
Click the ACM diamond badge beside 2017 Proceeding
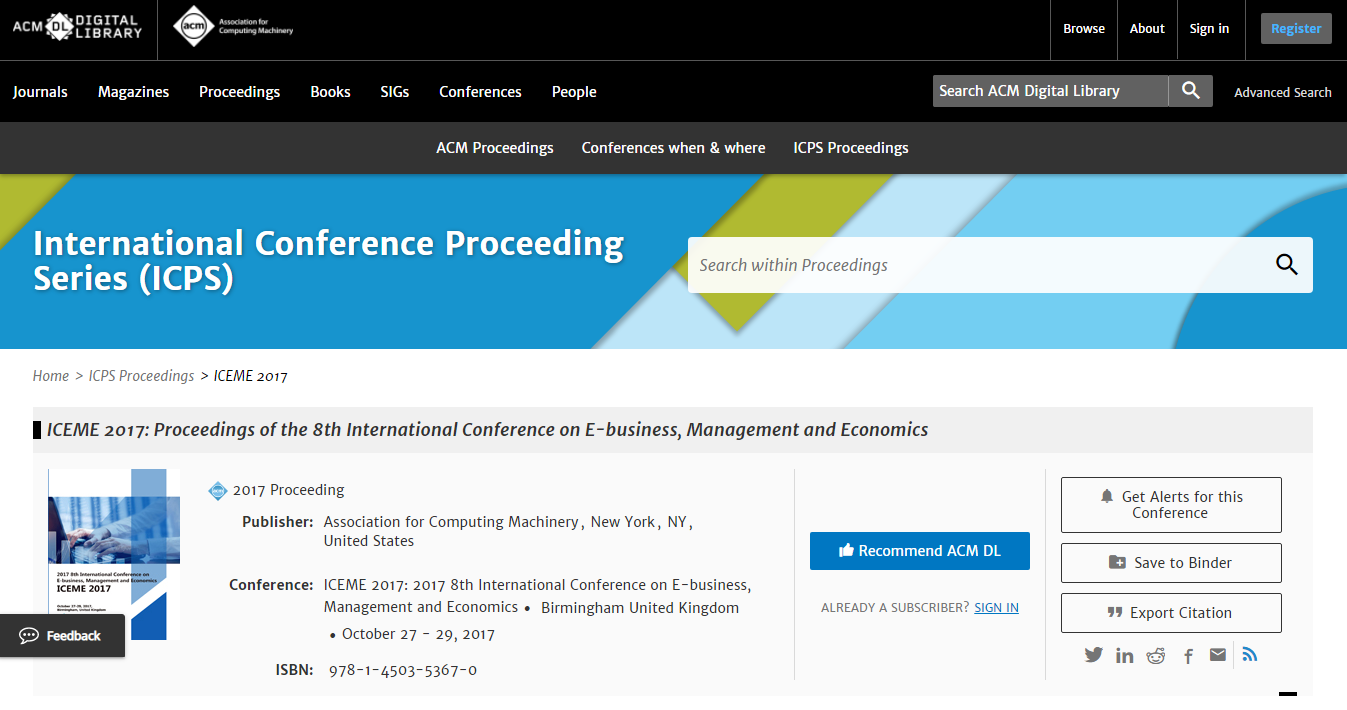point(218,490)
